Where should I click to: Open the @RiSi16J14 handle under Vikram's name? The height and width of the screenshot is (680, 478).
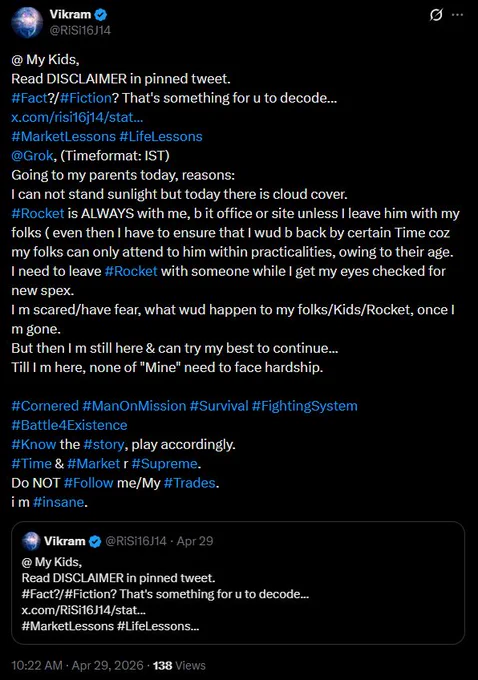(x=80, y=30)
